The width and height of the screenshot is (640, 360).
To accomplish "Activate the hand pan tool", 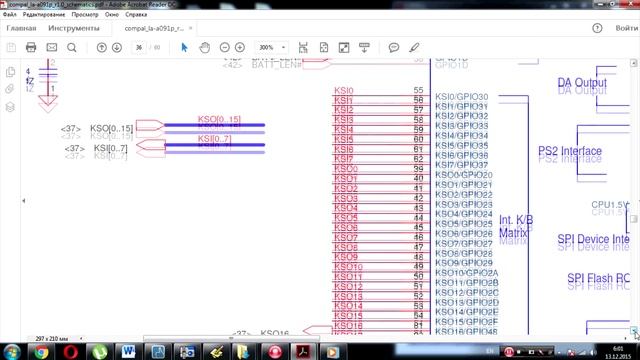I will coord(204,47).
